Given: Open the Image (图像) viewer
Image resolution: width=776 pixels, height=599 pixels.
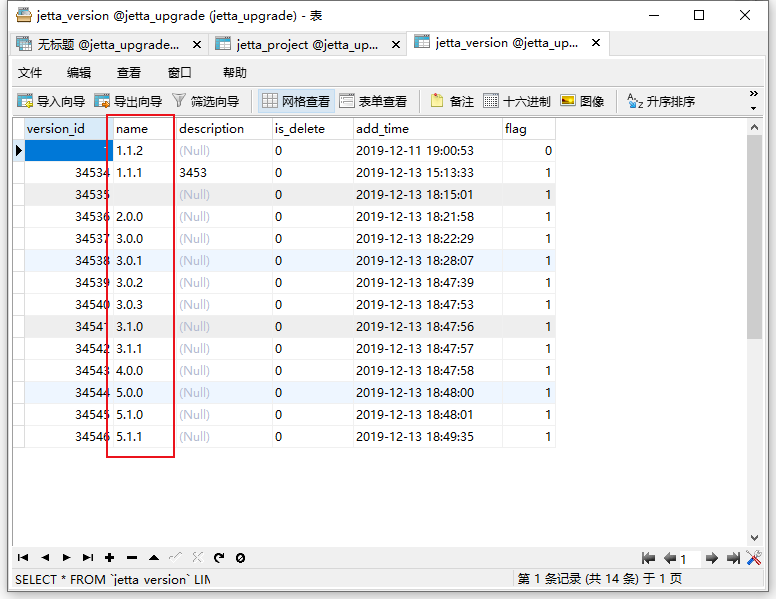Looking at the screenshot, I should (x=582, y=101).
